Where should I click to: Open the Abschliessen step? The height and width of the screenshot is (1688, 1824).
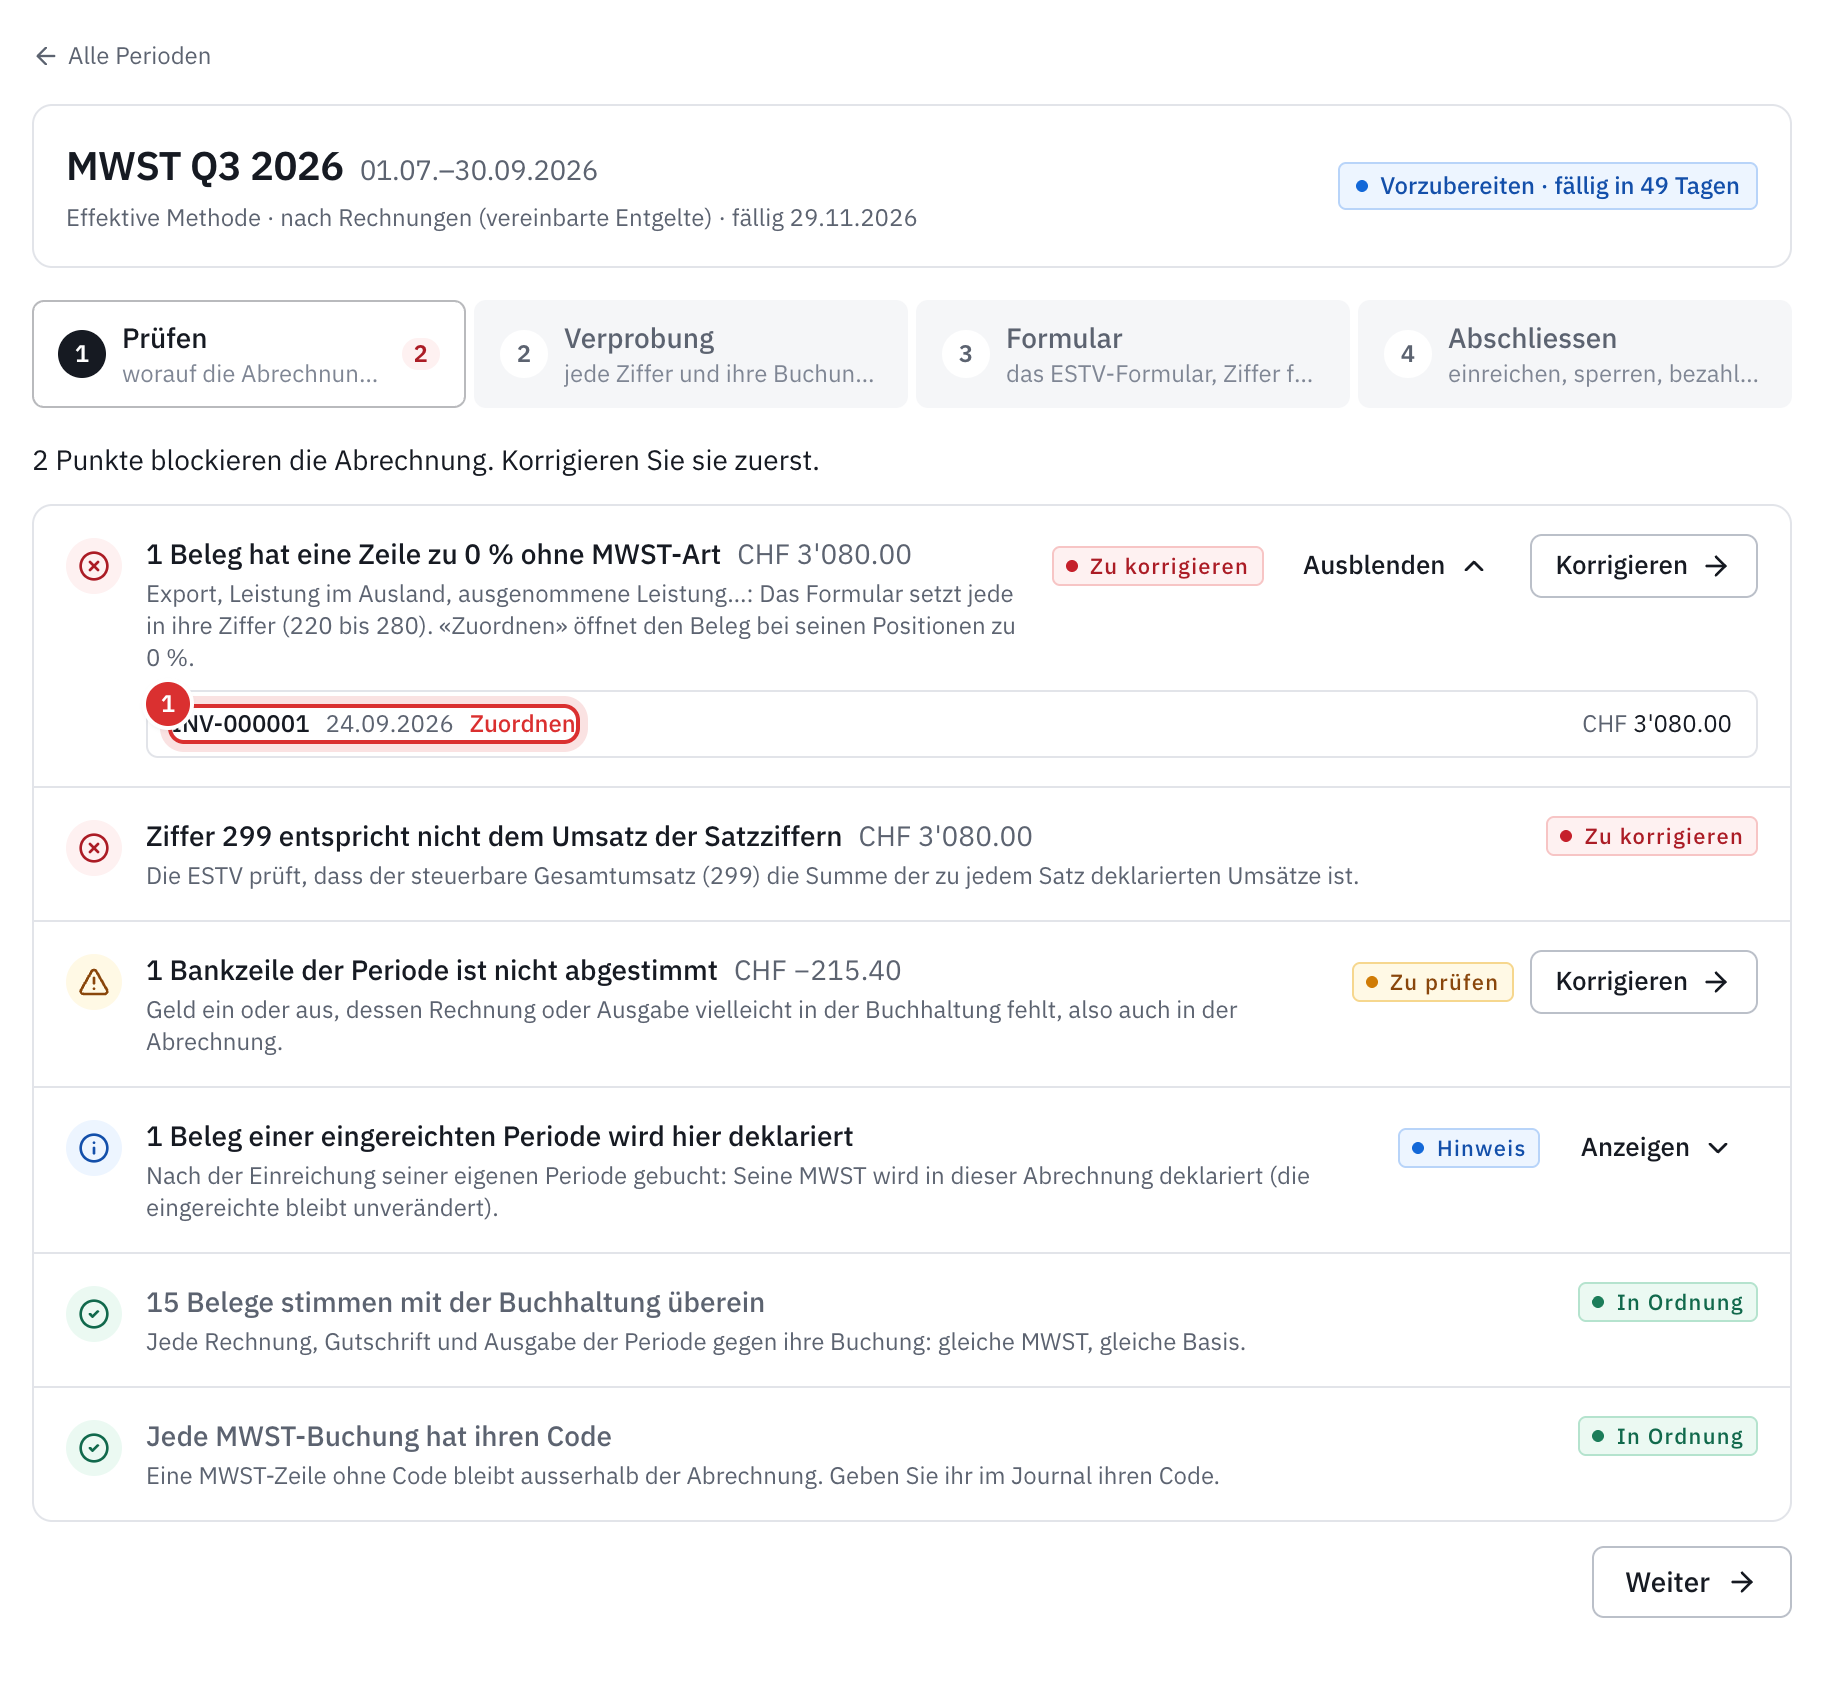1575,354
